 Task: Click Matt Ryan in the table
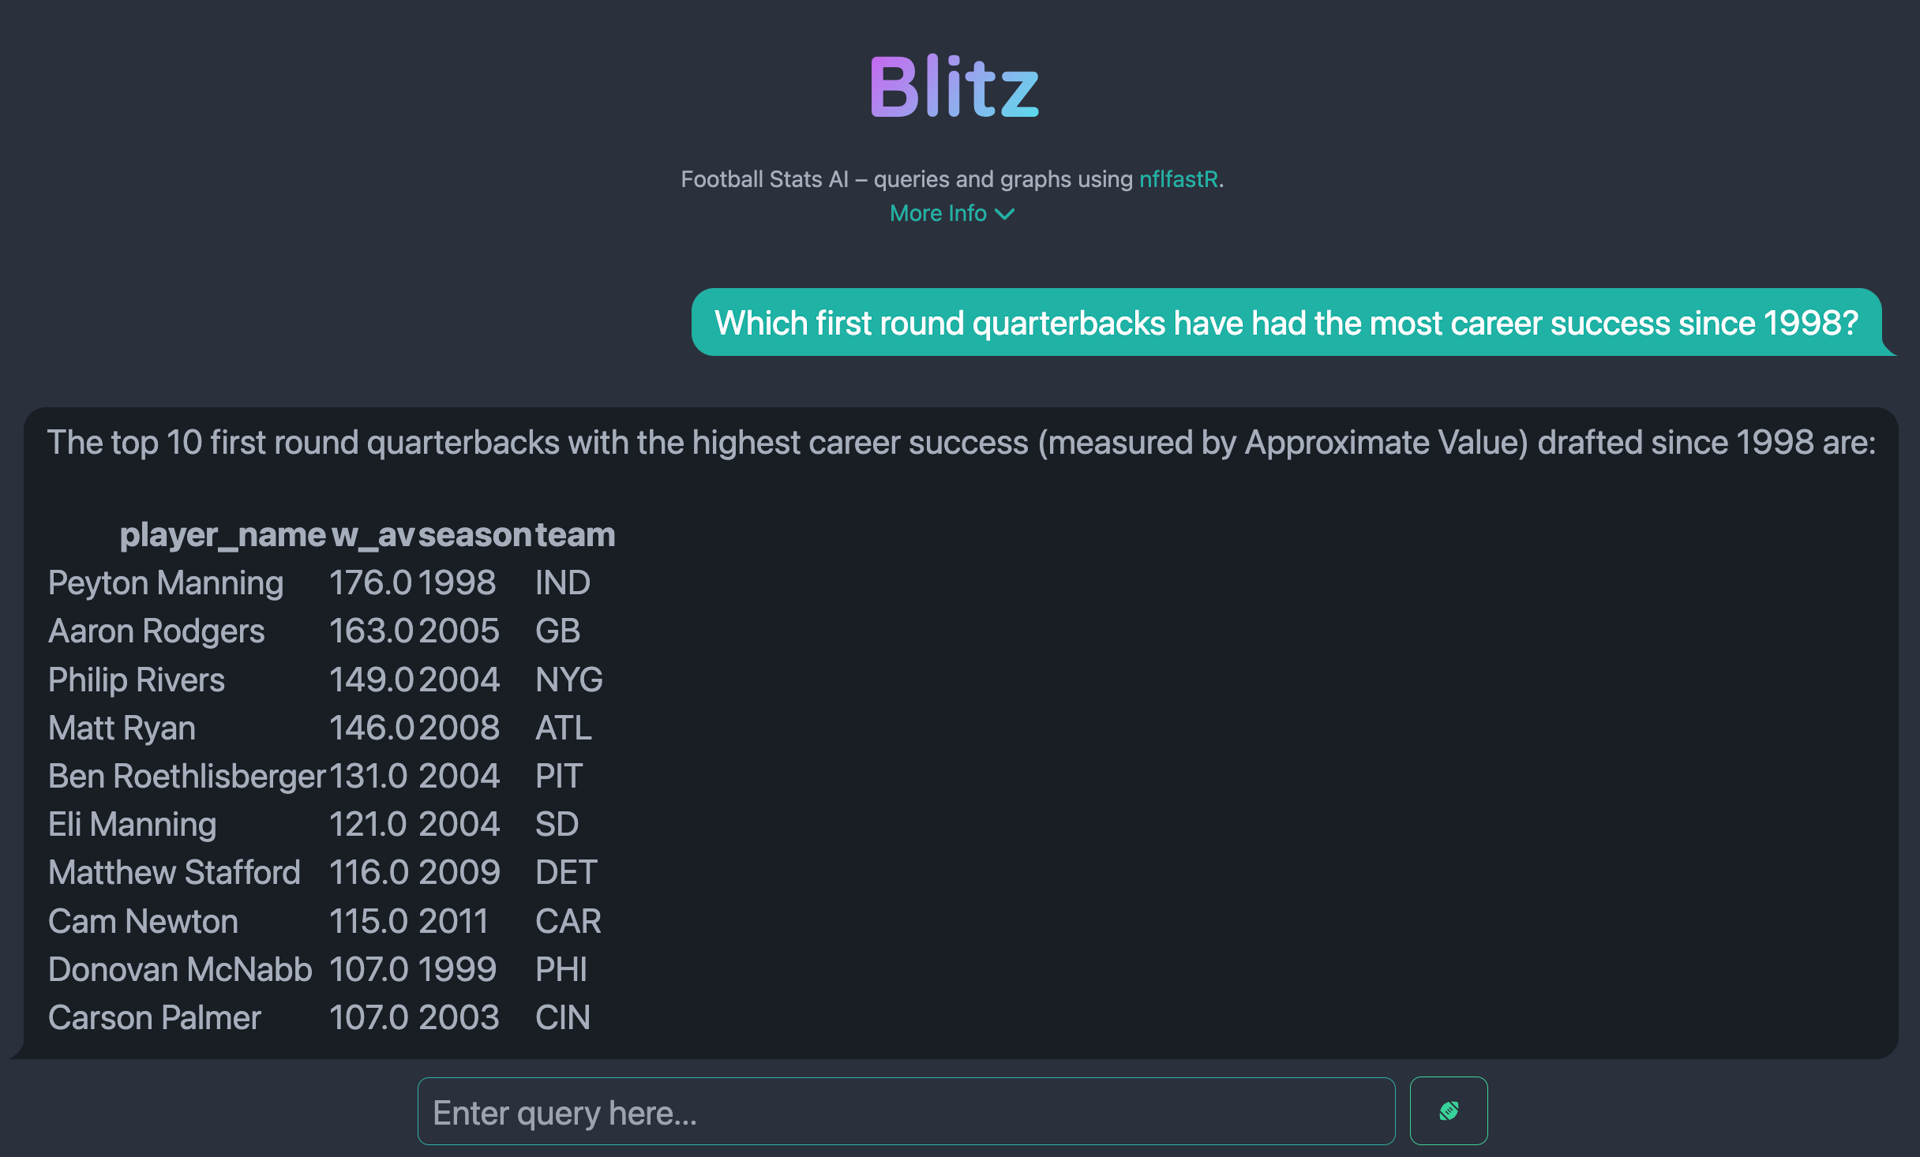click(x=122, y=728)
